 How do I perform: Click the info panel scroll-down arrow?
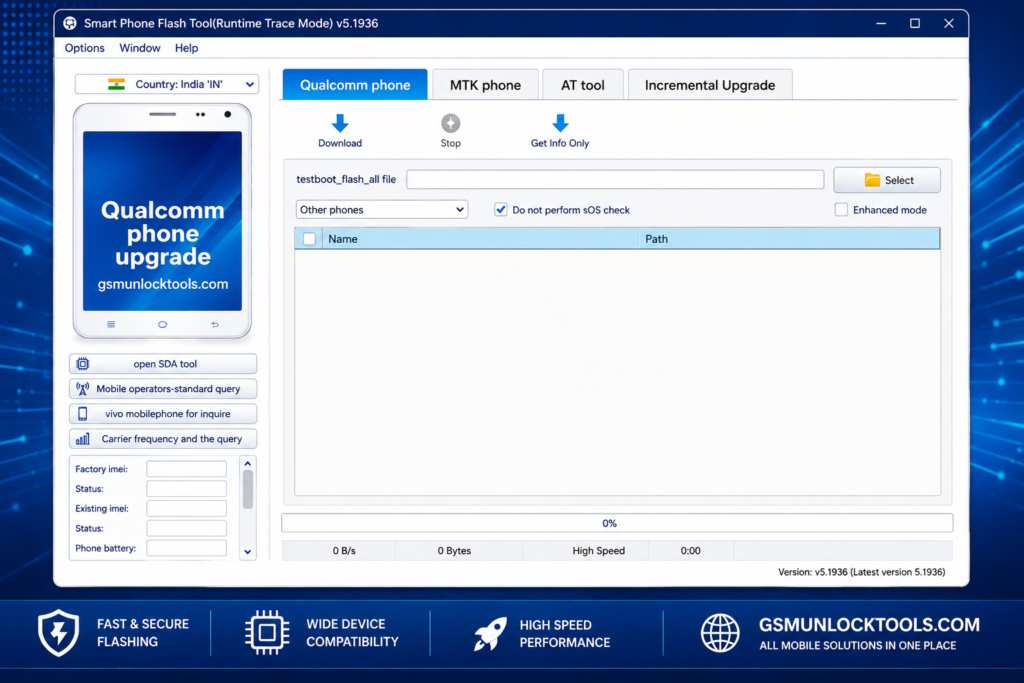tap(248, 552)
